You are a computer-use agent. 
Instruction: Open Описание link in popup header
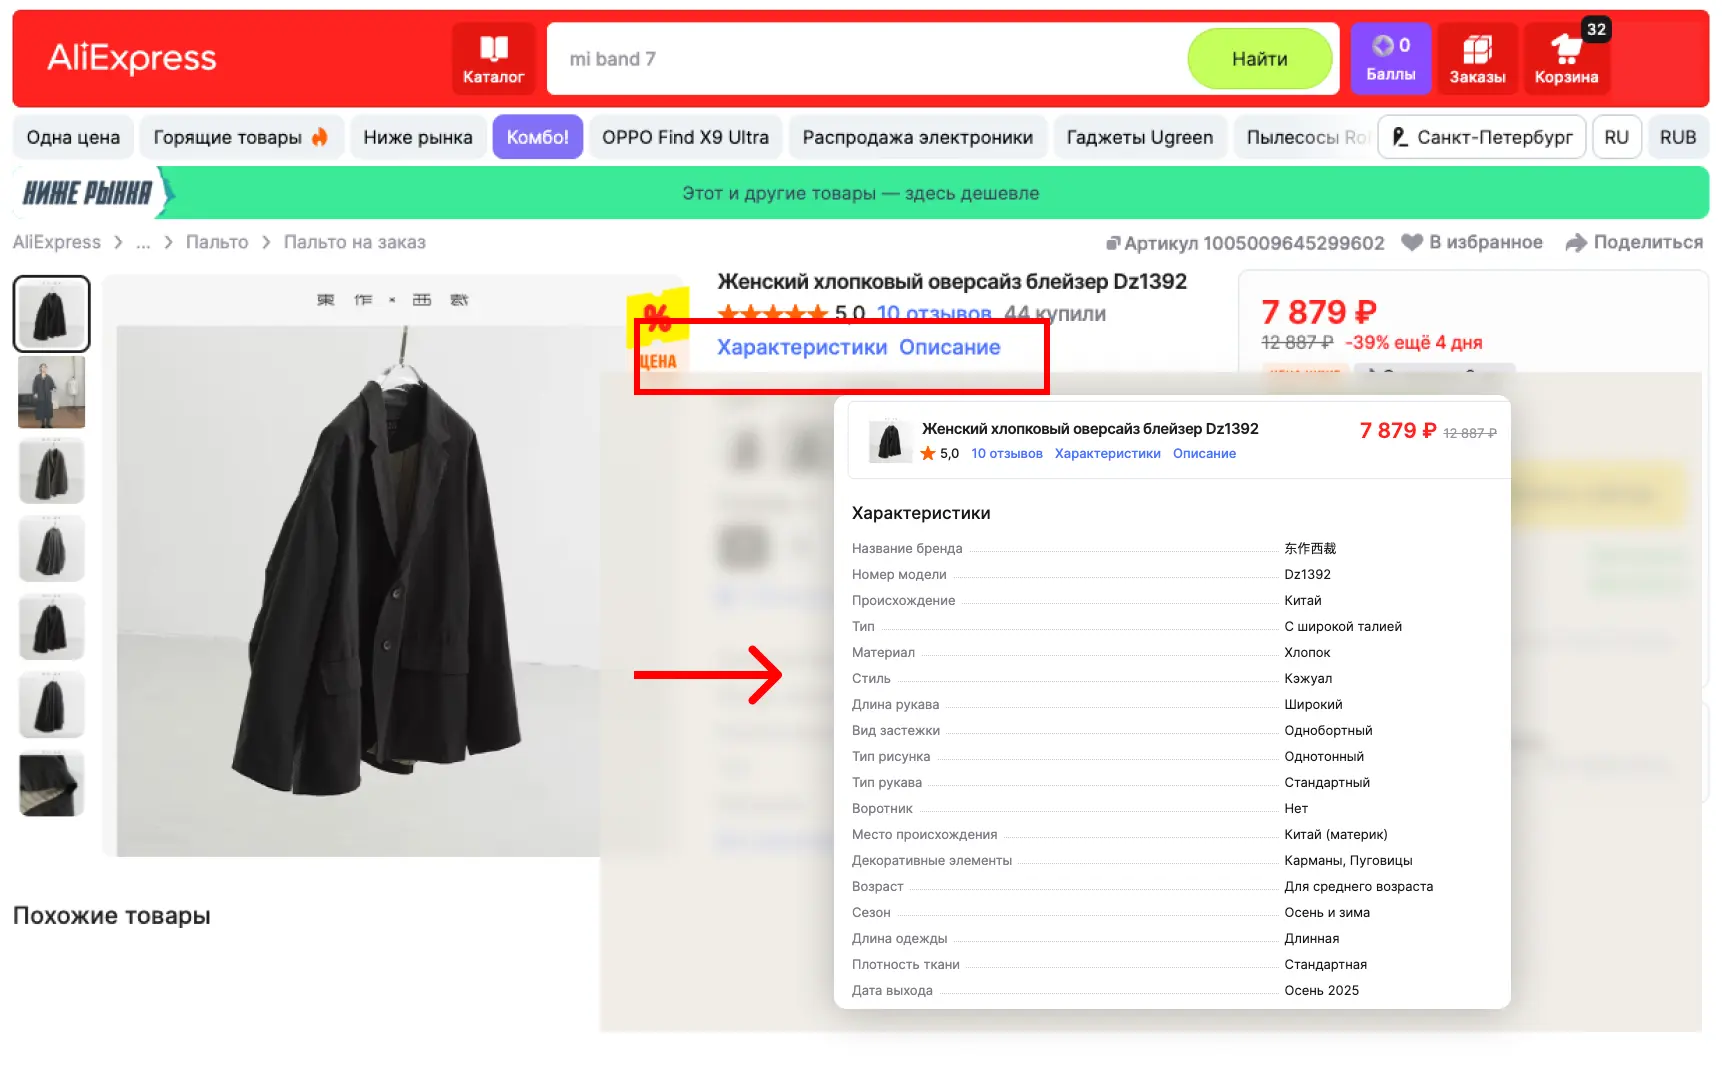point(1204,453)
